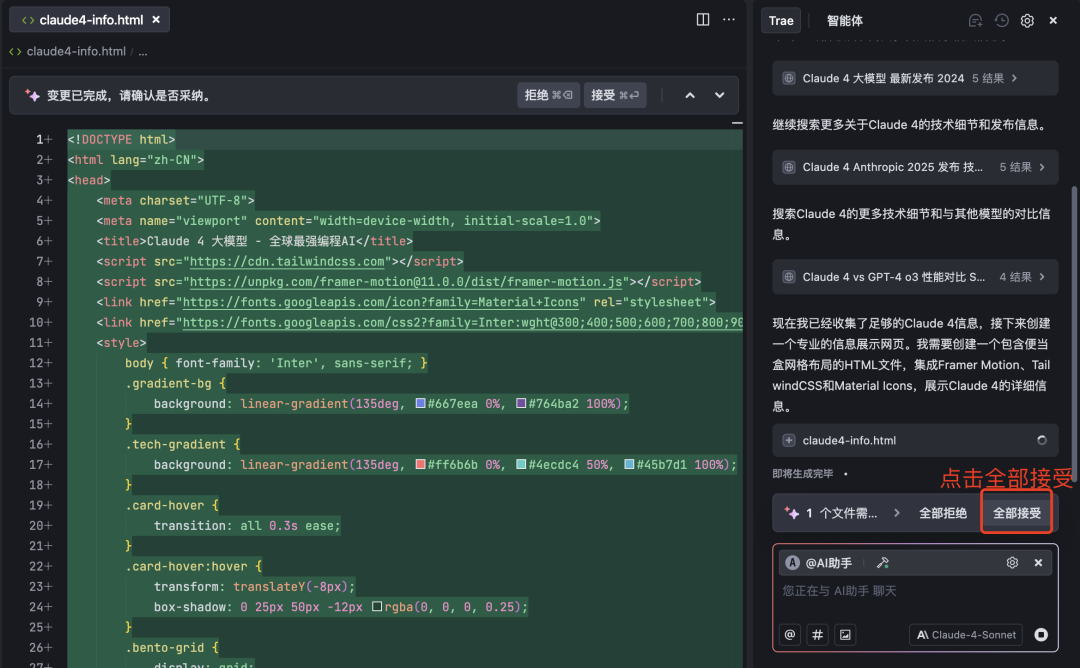
Task: Expand the 1 个文件需 pending files list
Action: [897, 513]
